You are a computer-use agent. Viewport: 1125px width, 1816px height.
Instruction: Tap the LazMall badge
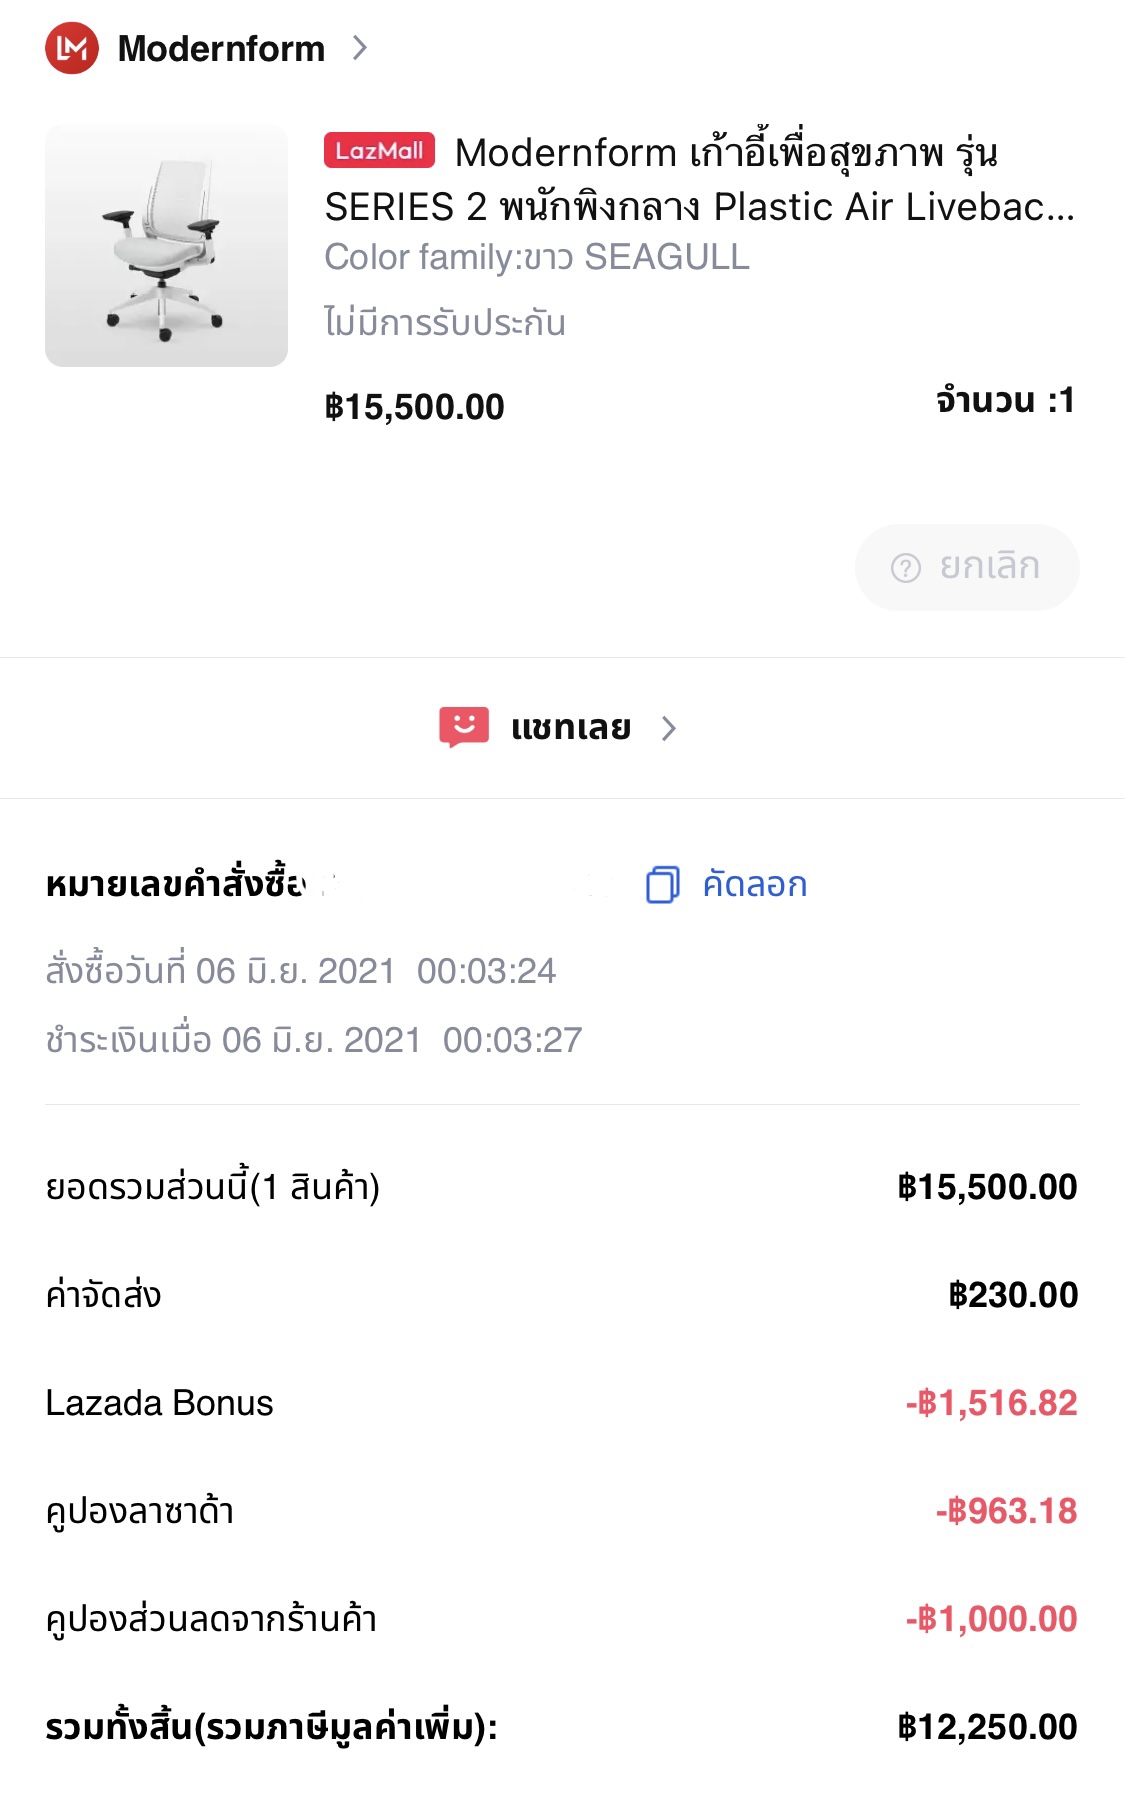click(379, 151)
